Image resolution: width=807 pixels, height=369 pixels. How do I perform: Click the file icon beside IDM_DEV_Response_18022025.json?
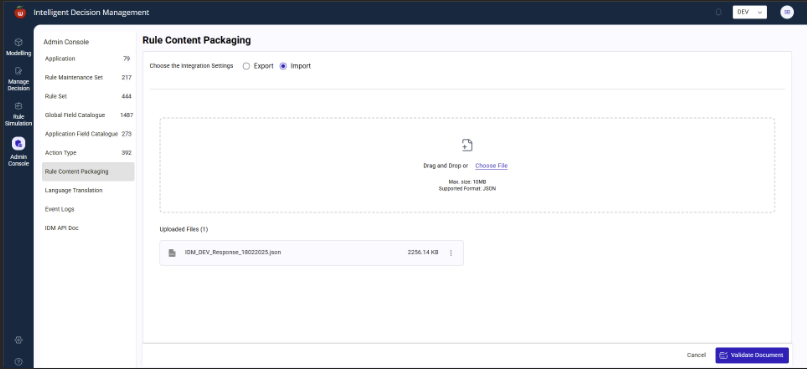point(172,253)
